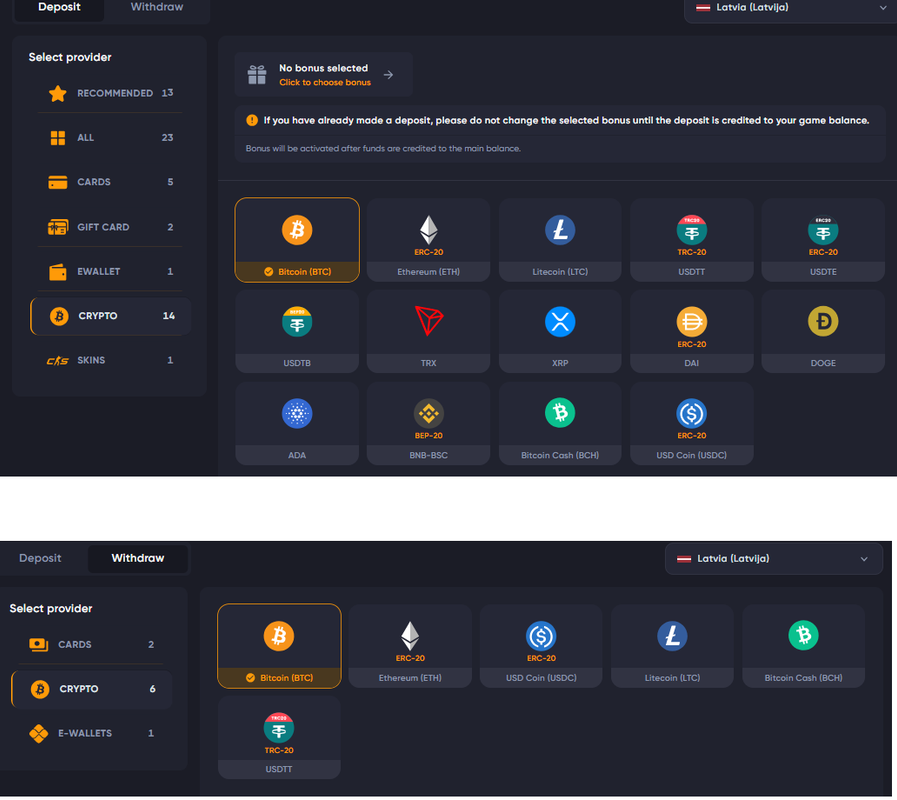
Task: Select BNB-BSC BEP-20 deposit method
Action: (x=428, y=423)
